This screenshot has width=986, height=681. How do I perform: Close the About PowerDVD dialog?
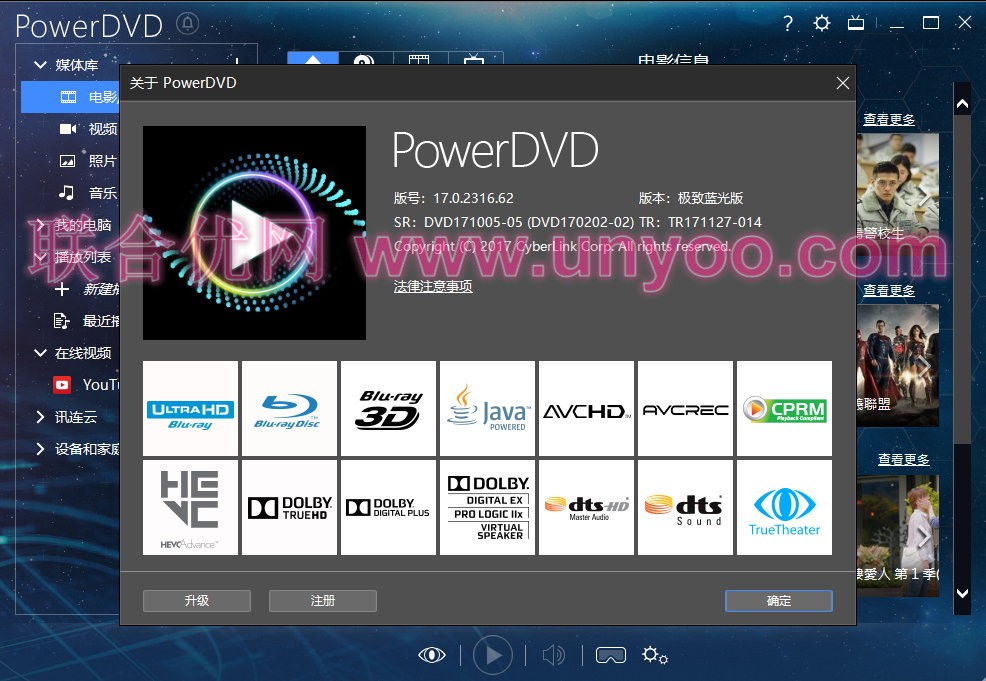coord(843,83)
